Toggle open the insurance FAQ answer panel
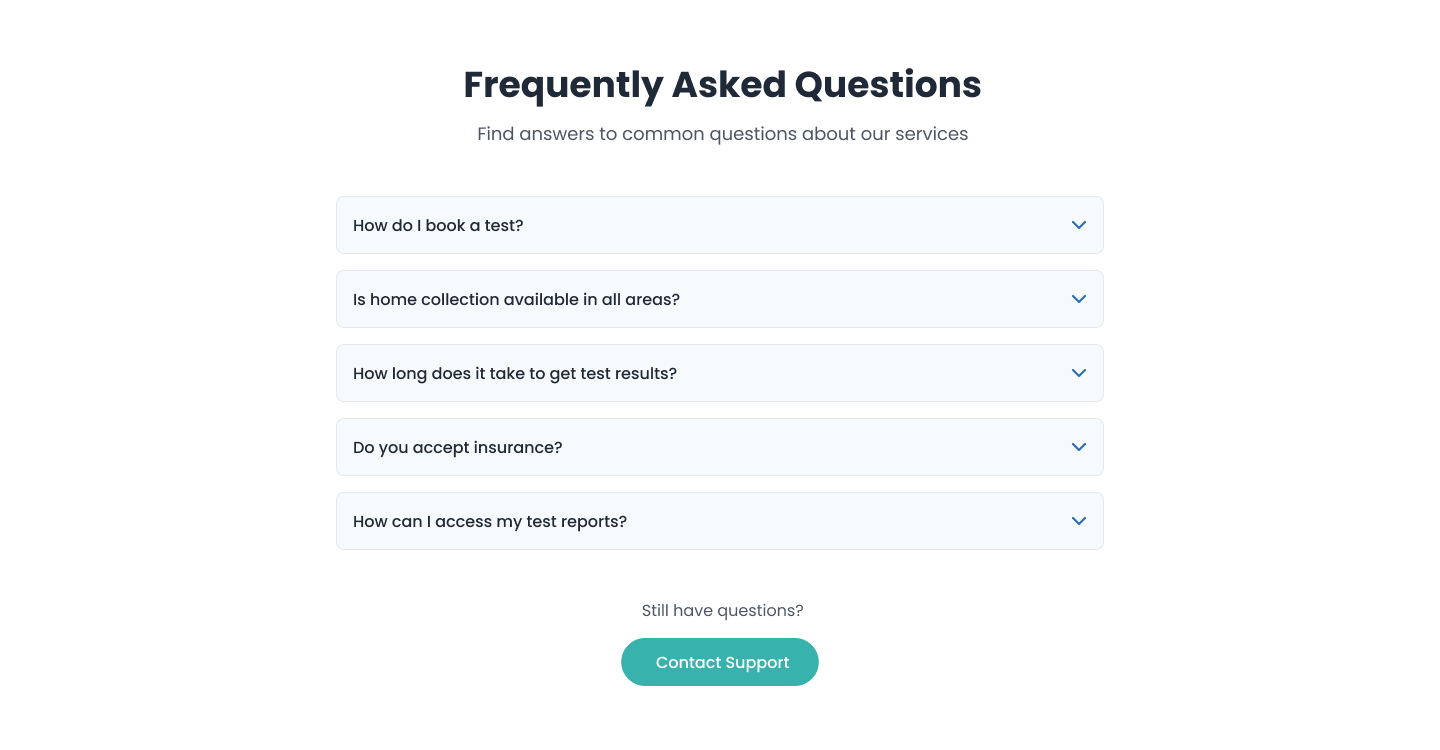 point(720,447)
